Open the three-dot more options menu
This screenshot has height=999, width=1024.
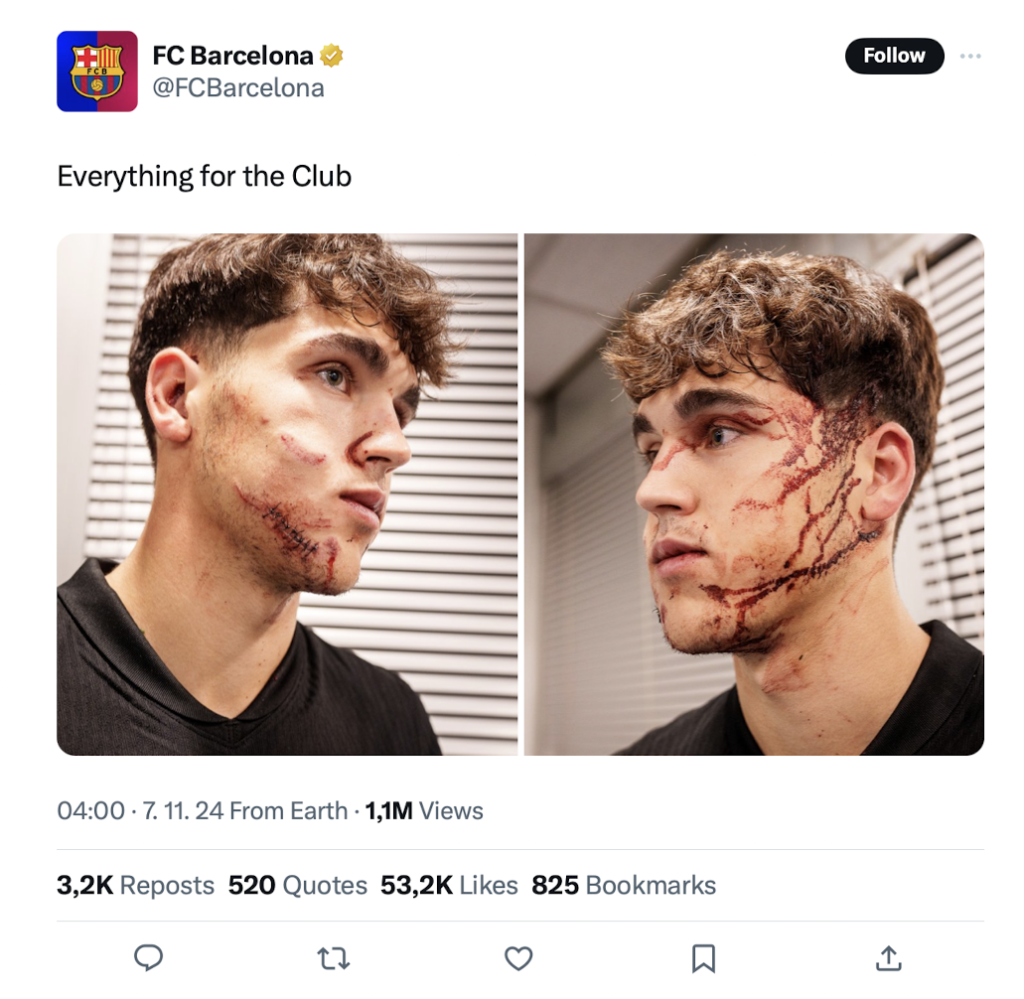(970, 56)
